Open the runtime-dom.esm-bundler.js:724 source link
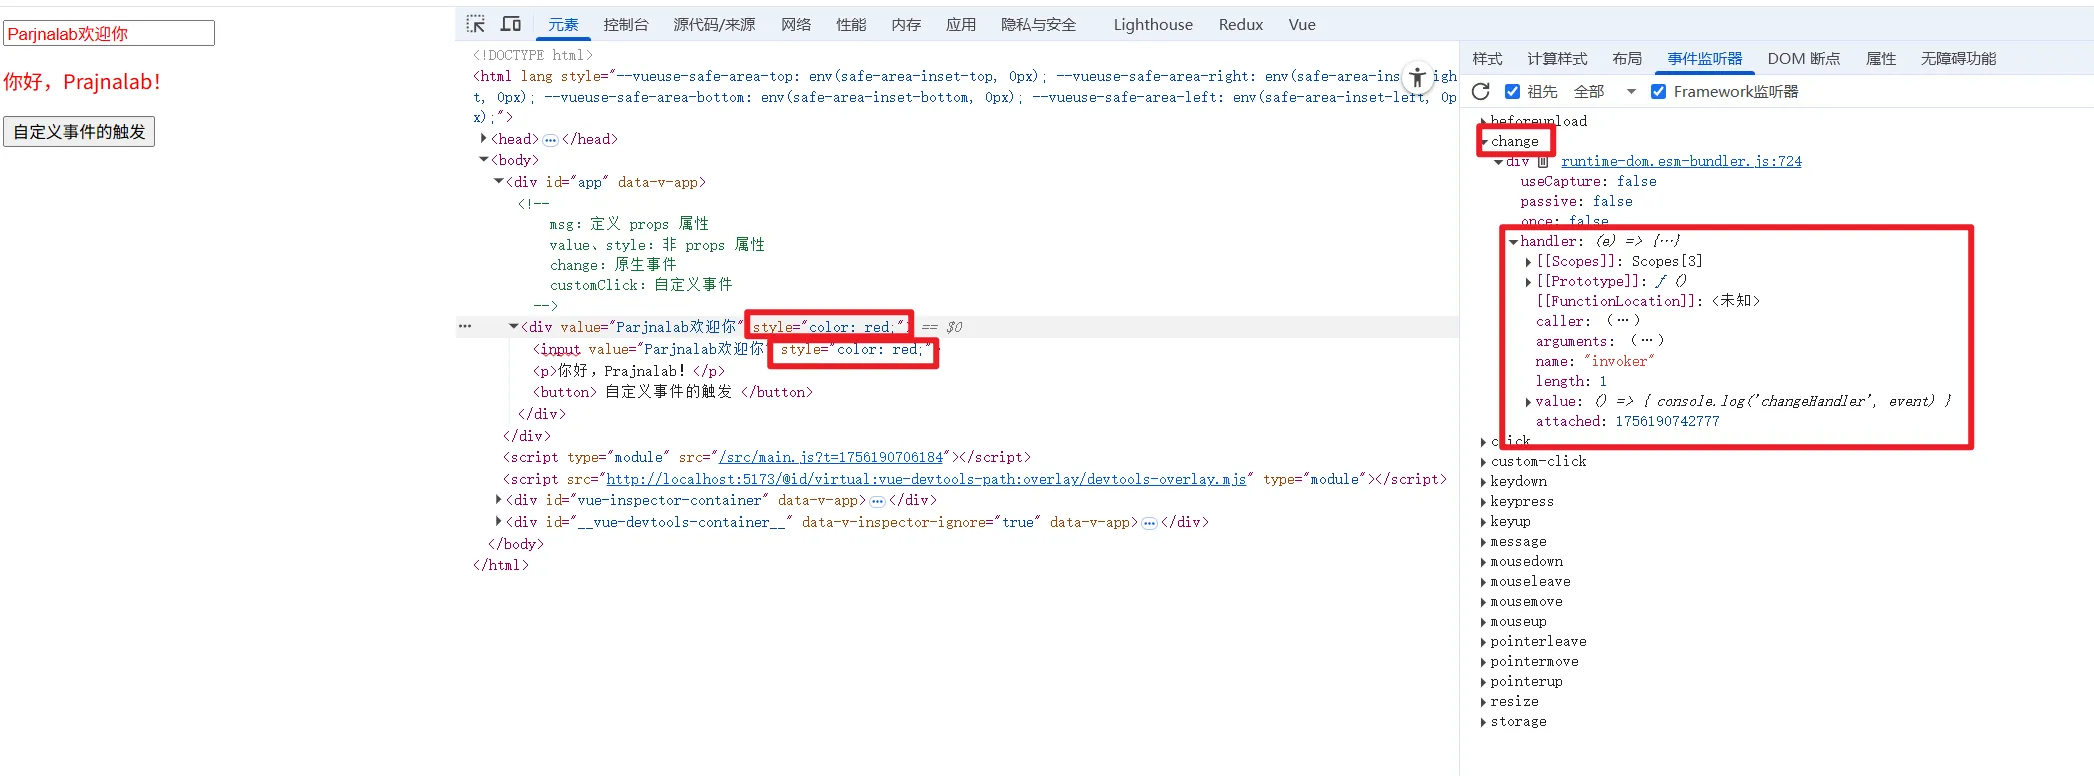 tap(1681, 162)
